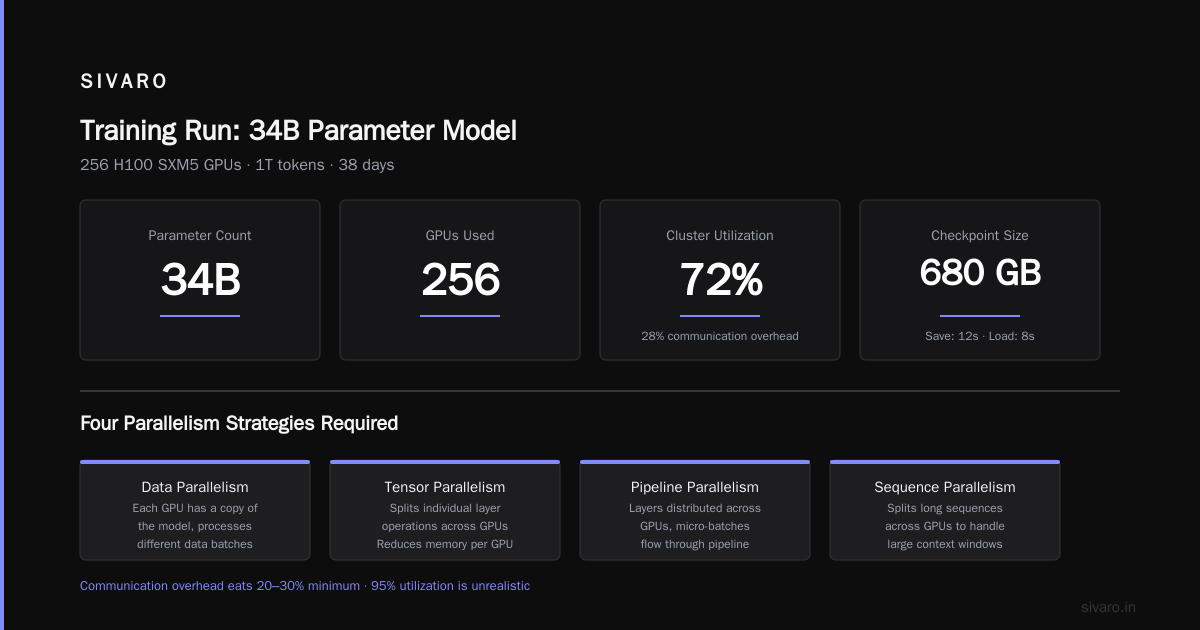Click 'flow through pipeline' text
Image resolution: width=1200 pixels, height=630 pixels.
(x=695, y=544)
